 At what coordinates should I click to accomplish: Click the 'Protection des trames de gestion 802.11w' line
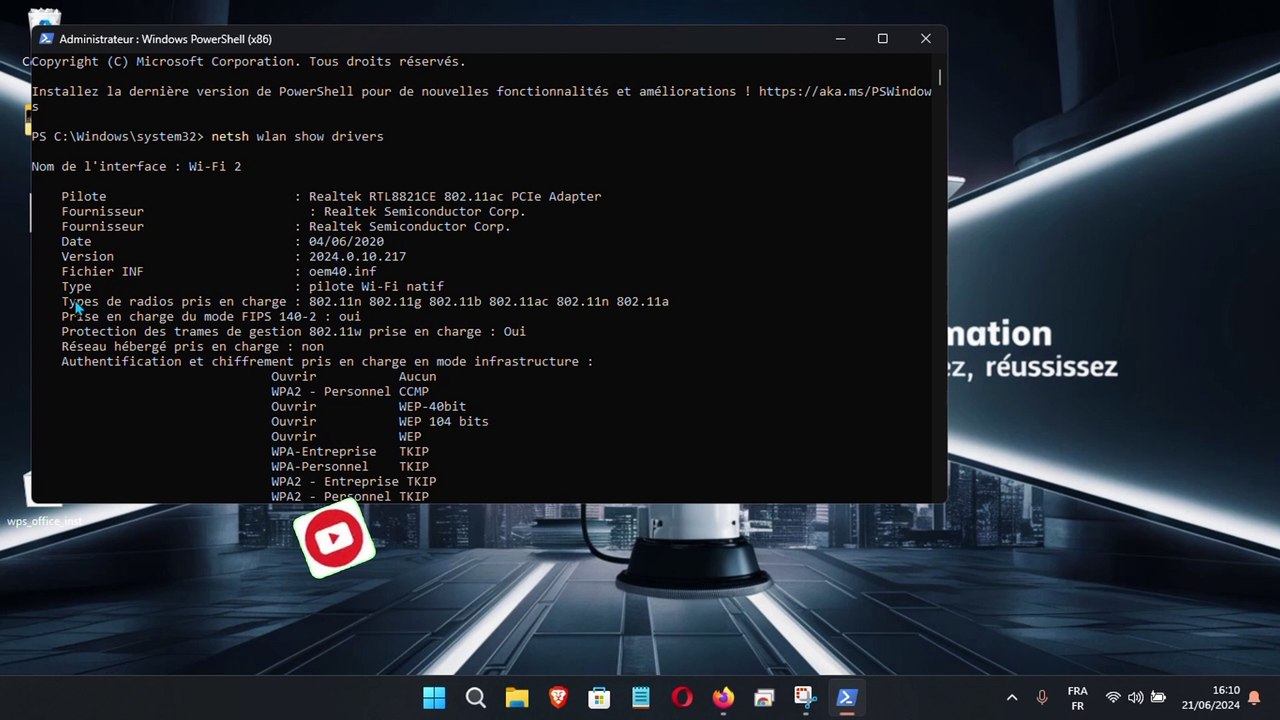293,332
